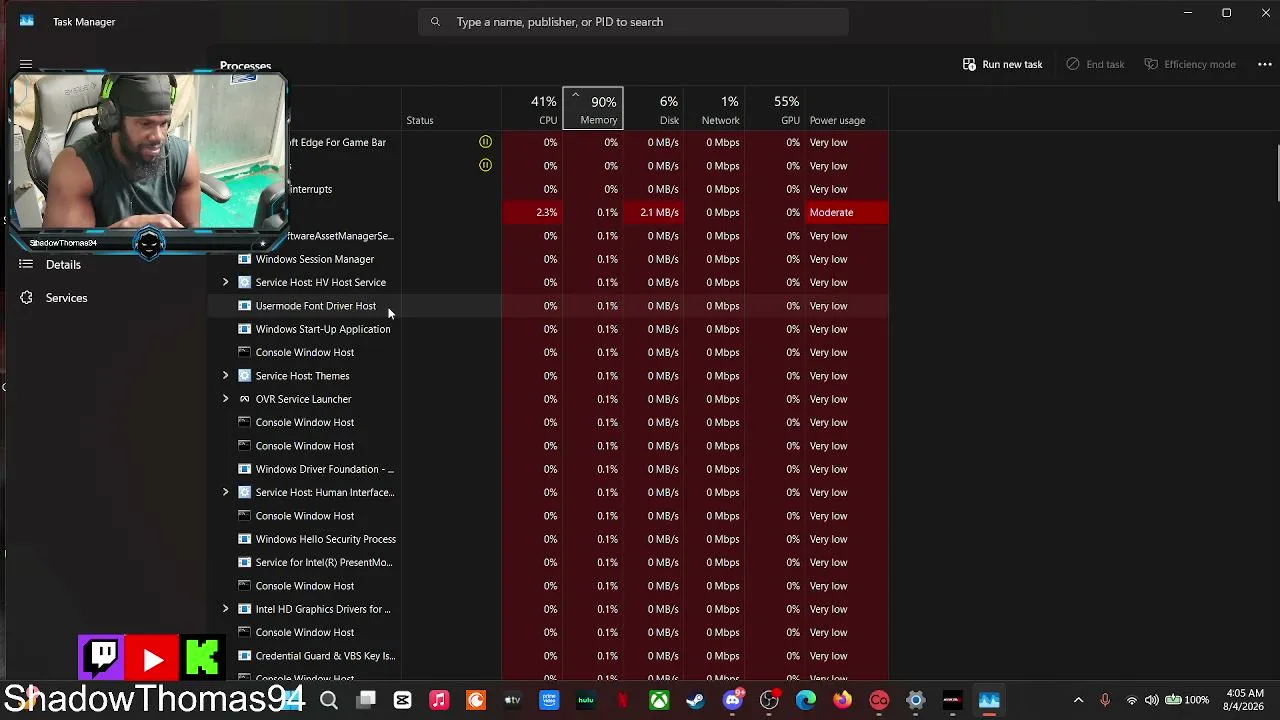Expand the OVR Service Launcher group
The height and width of the screenshot is (720, 1280).
tap(225, 399)
